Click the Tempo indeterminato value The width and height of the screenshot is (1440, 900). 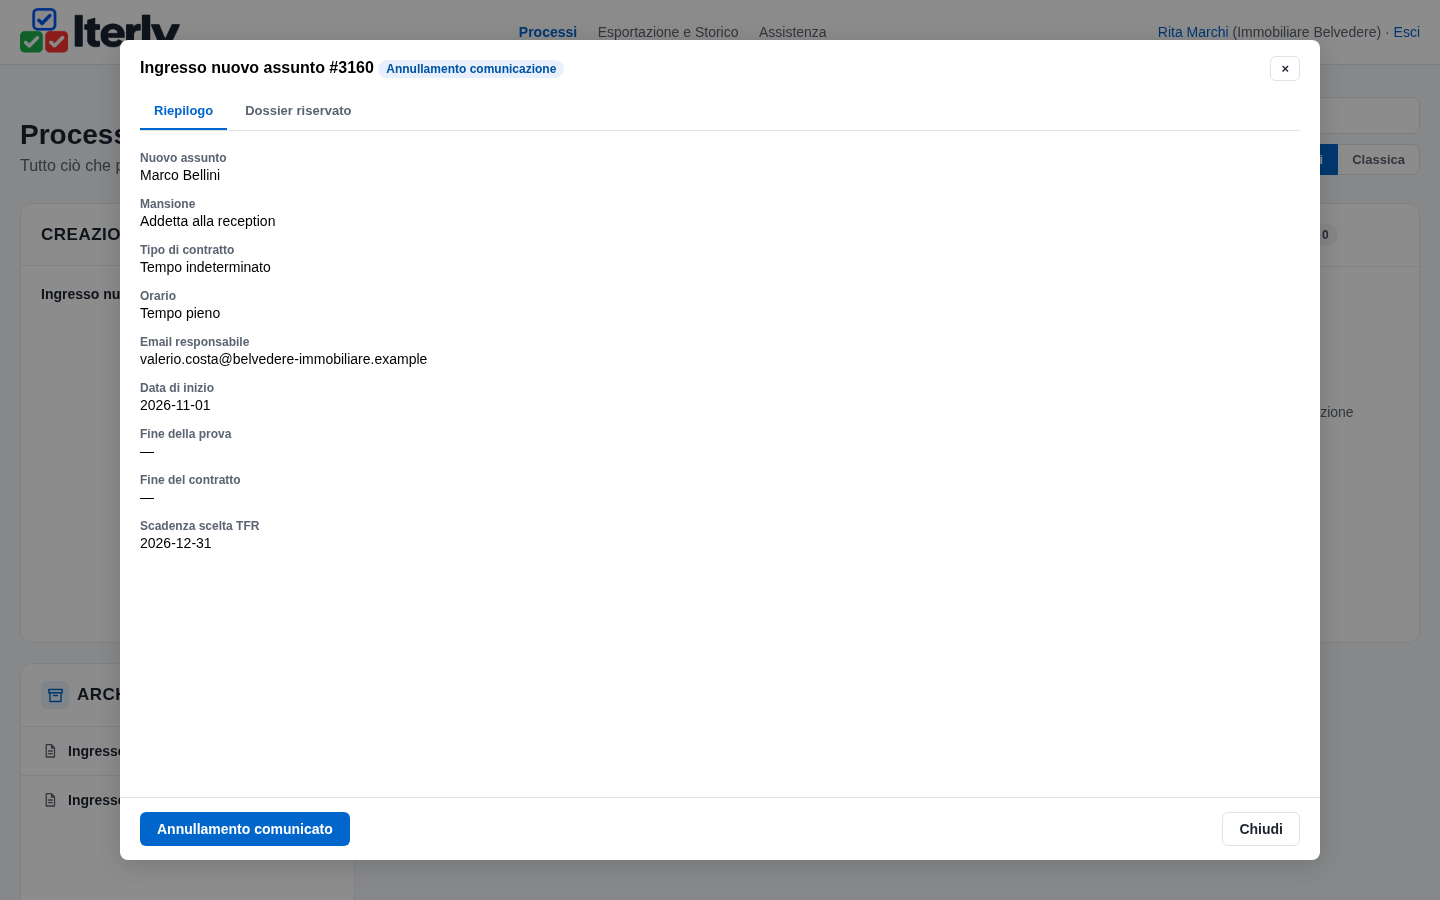[205, 267]
